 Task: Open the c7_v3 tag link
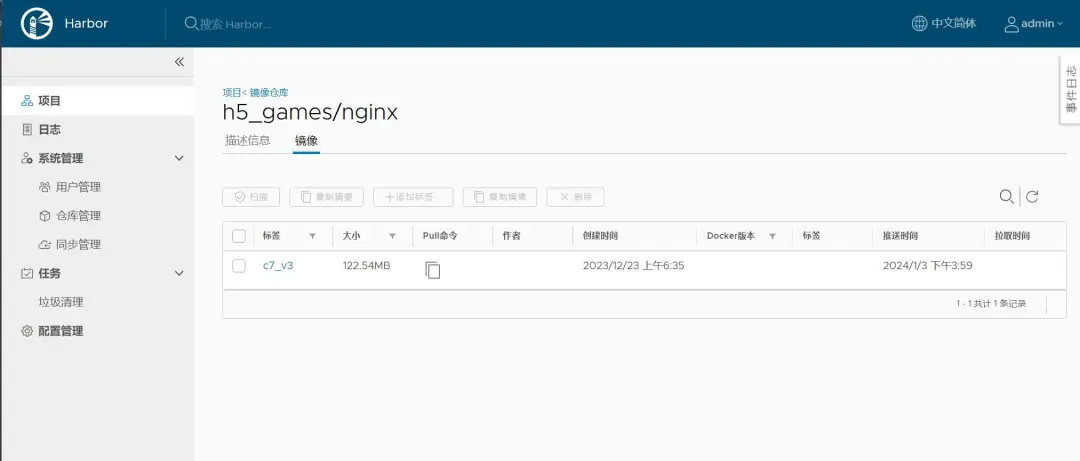(278, 265)
